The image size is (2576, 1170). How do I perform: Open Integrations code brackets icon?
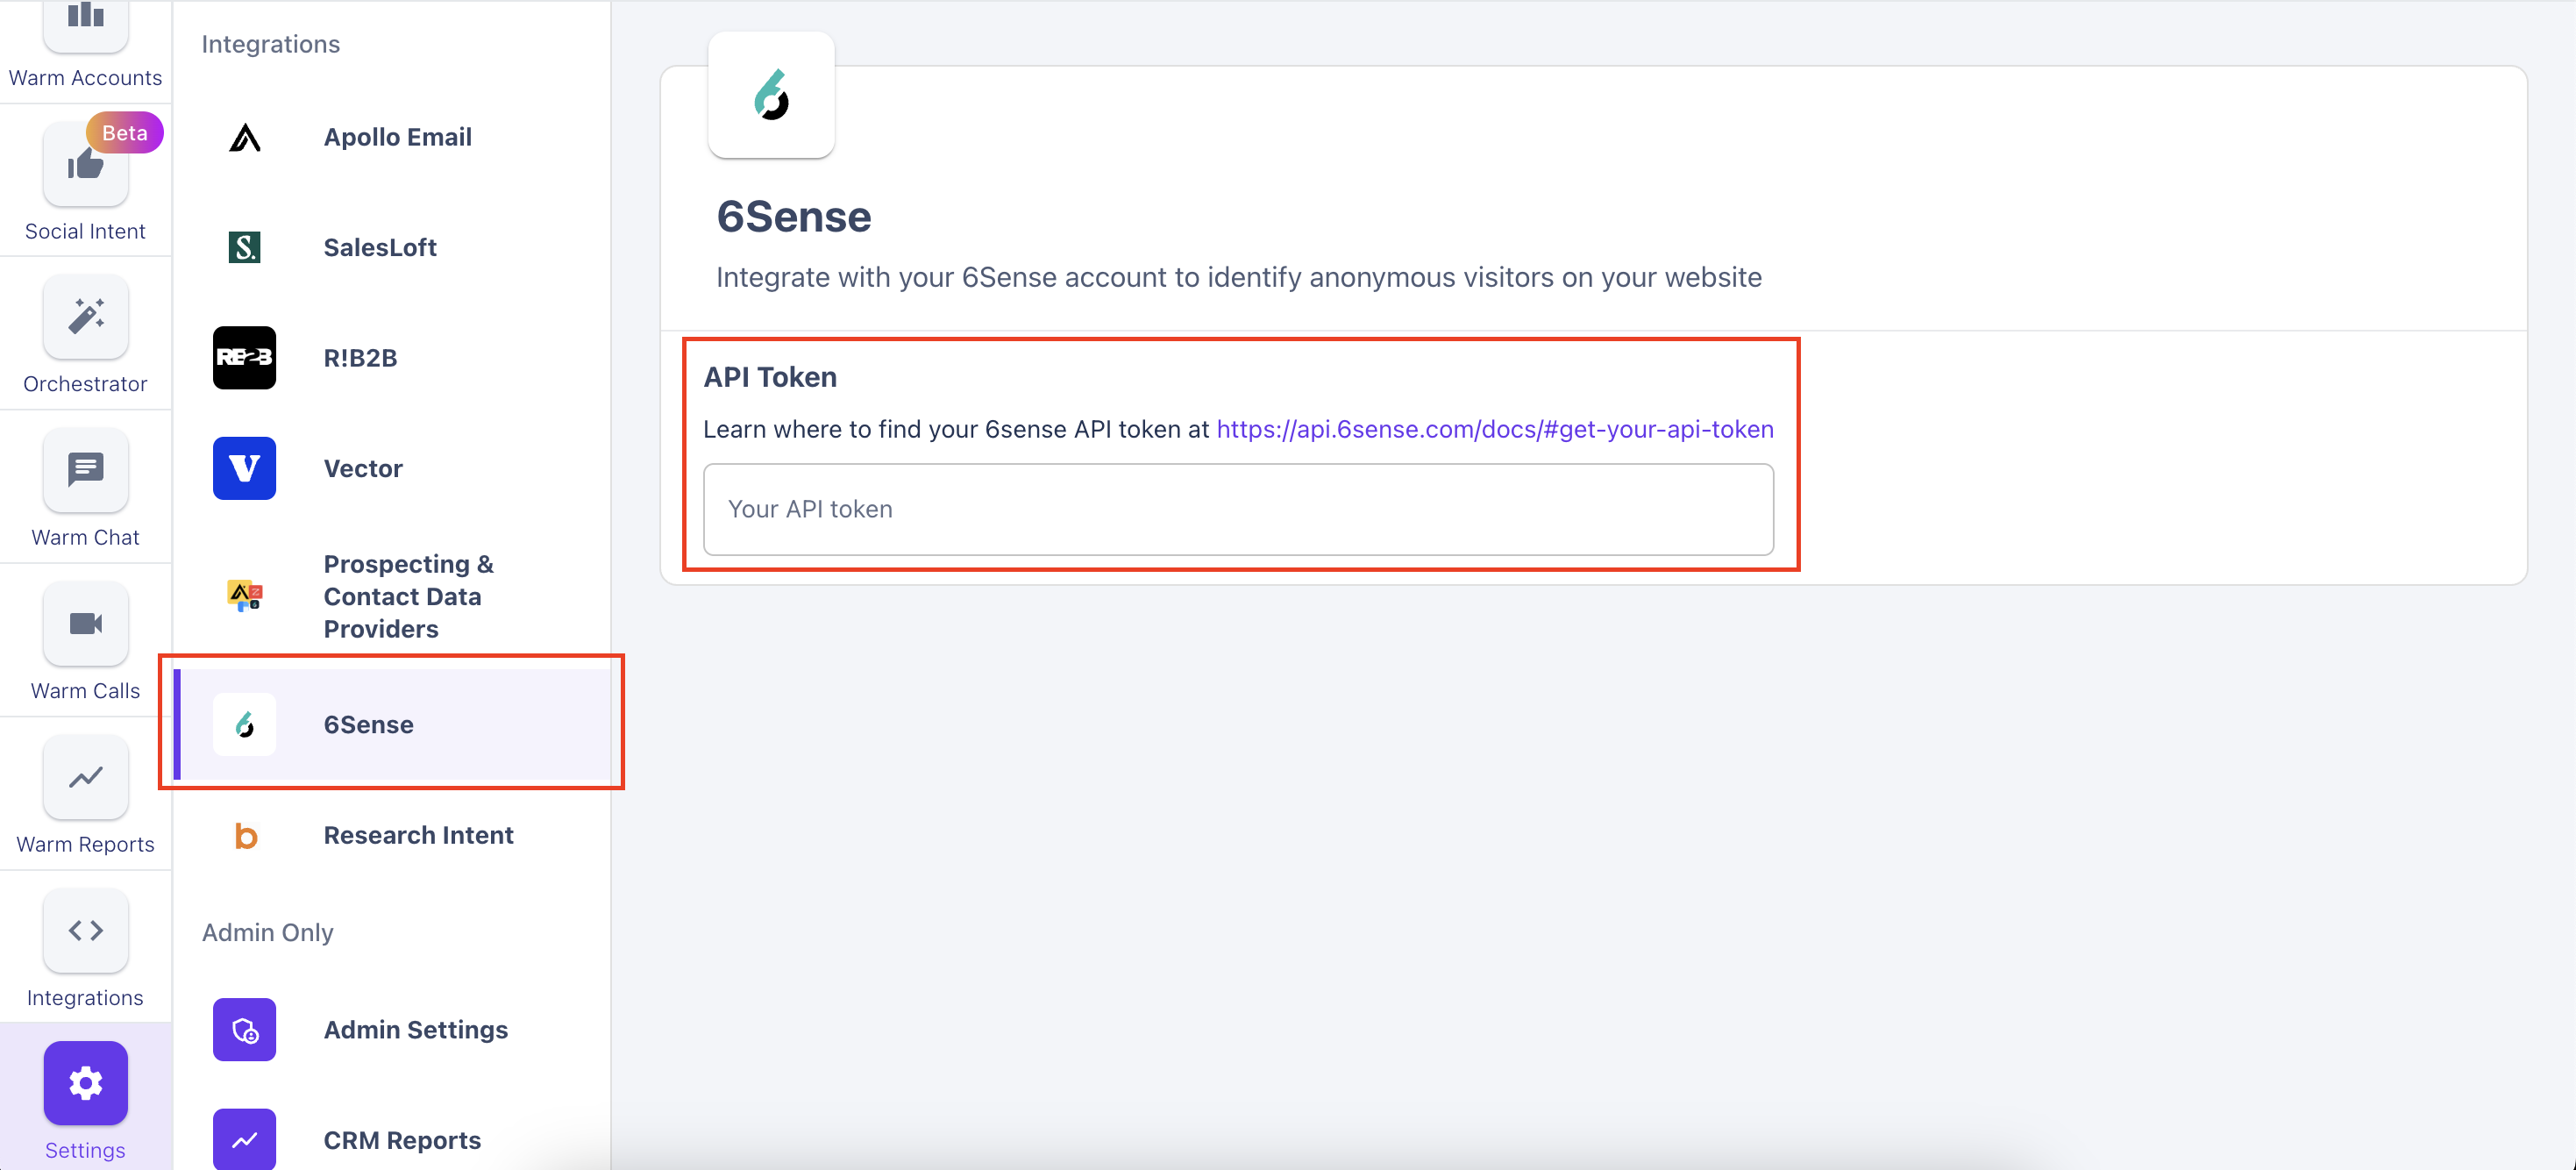pyautogui.click(x=85, y=930)
